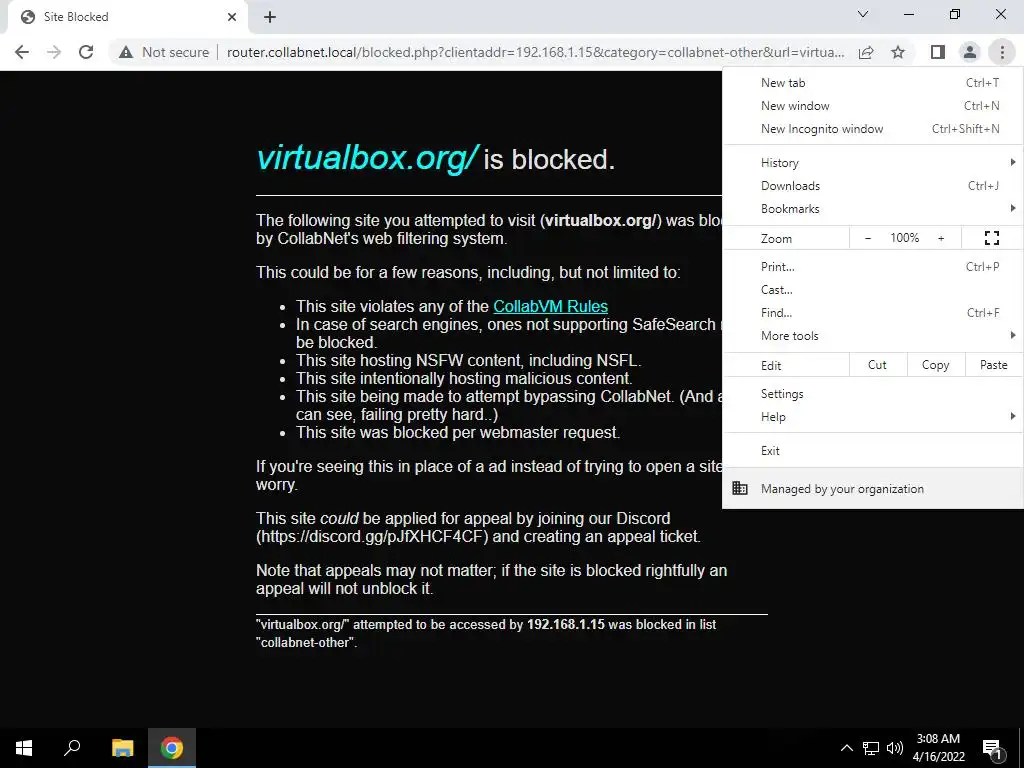This screenshot has width=1024, height=768.
Task: Click the browser back arrow
Action: 22,52
